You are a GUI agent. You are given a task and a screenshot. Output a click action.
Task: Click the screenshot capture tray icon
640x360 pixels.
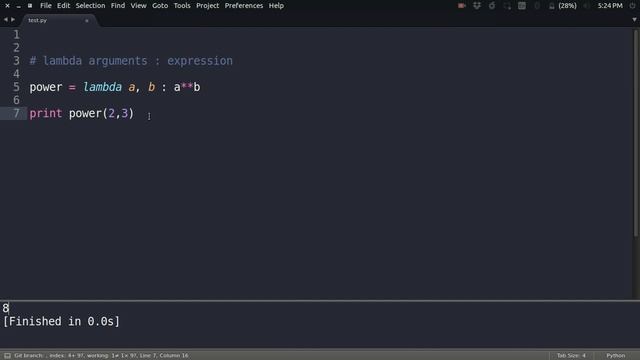tap(507, 6)
